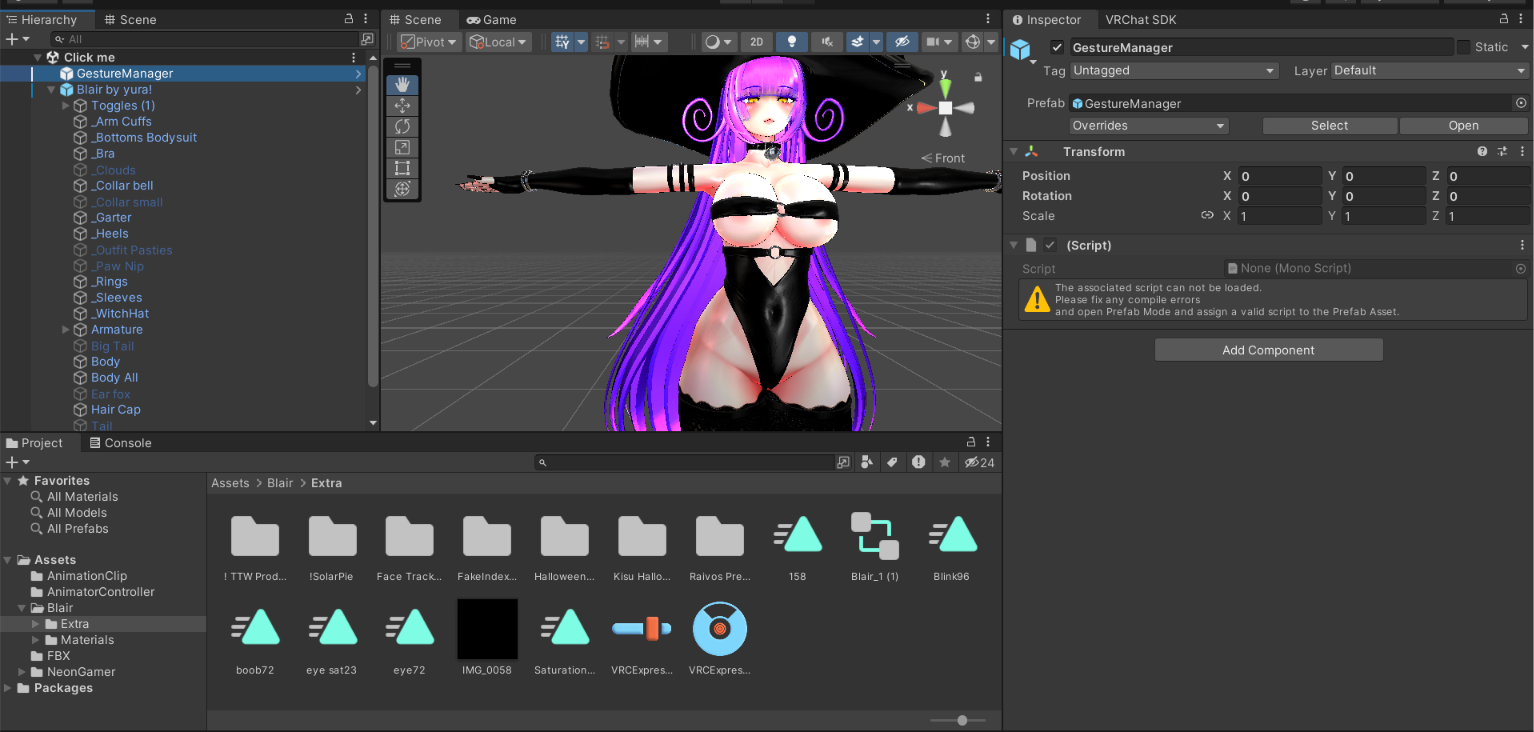The width and height of the screenshot is (1534, 732).
Task: Open search in Hierarchy window icon
Action: pos(367,39)
